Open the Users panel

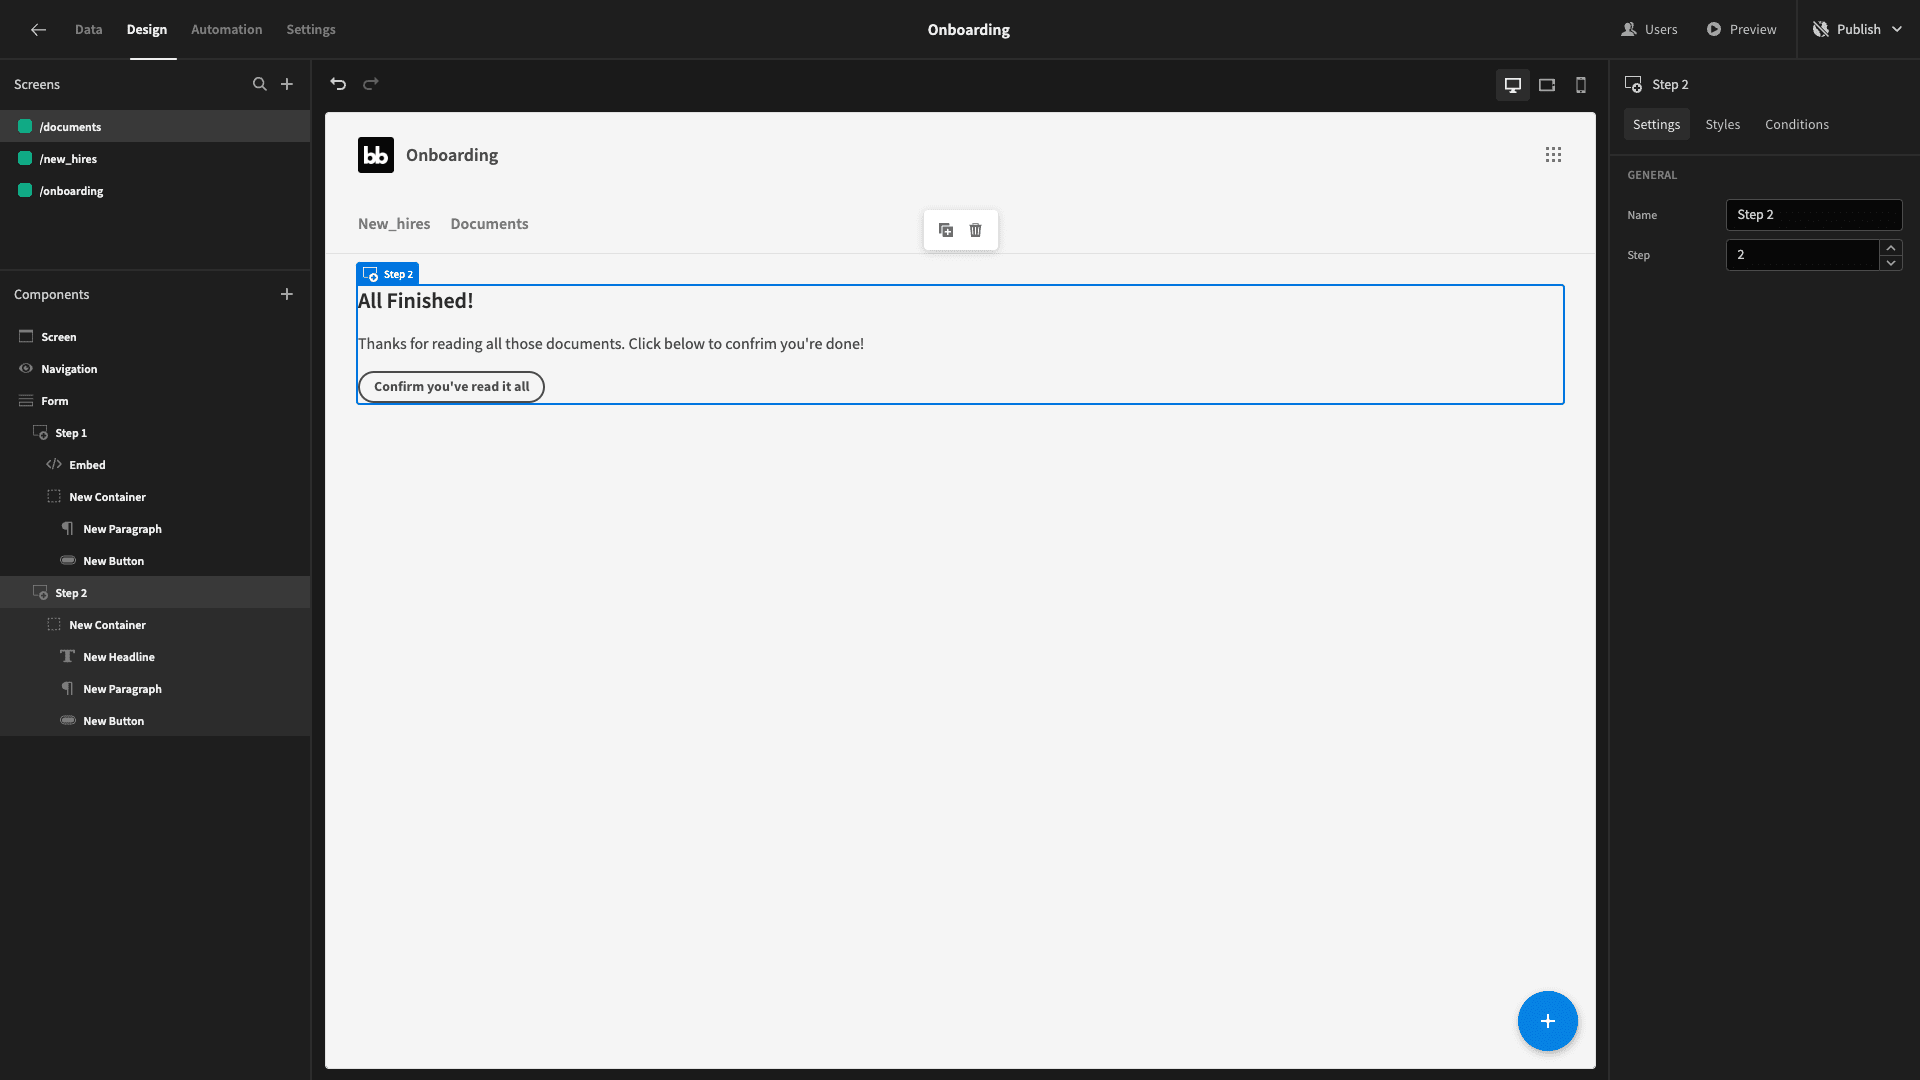[1650, 30]
